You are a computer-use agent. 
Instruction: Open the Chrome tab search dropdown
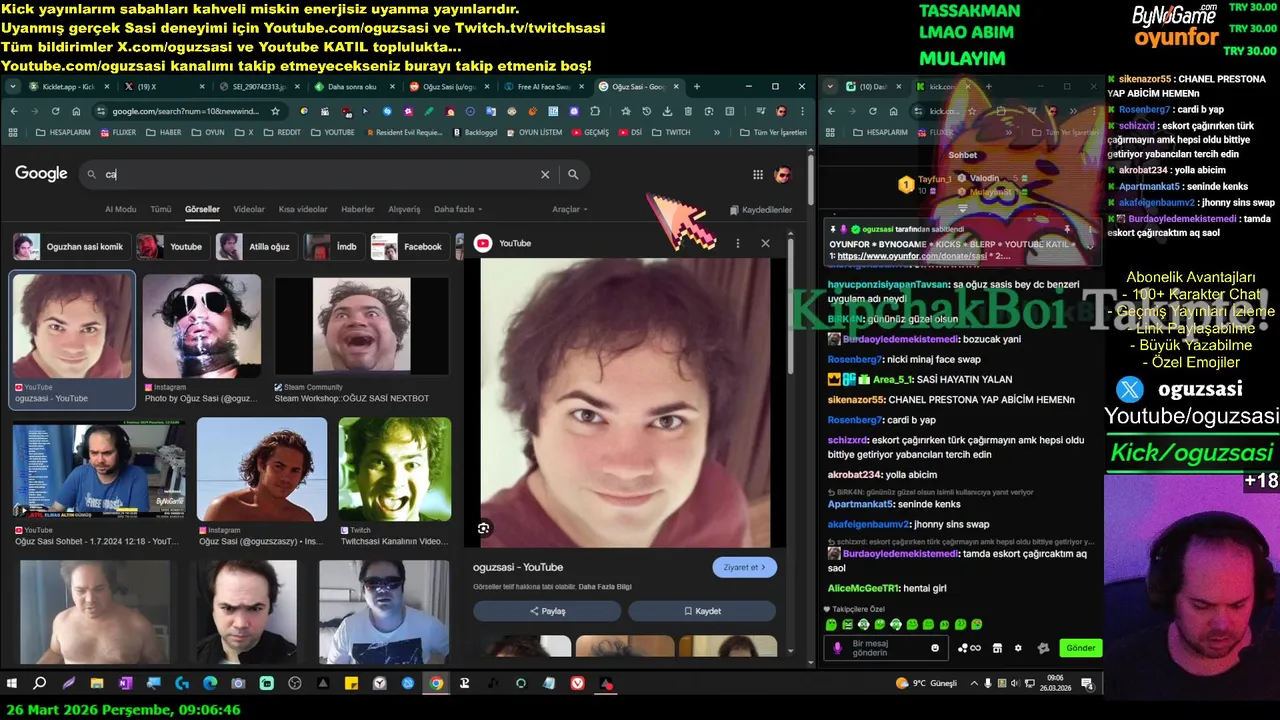[14, 87]
